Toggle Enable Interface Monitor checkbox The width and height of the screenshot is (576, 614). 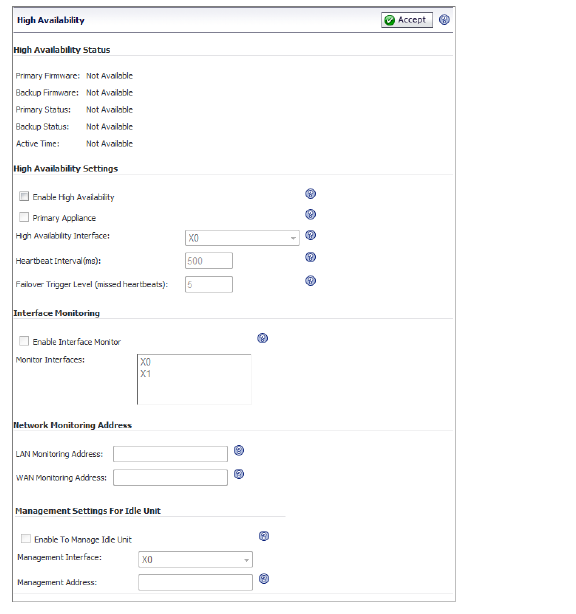click(x=24, y=341)
